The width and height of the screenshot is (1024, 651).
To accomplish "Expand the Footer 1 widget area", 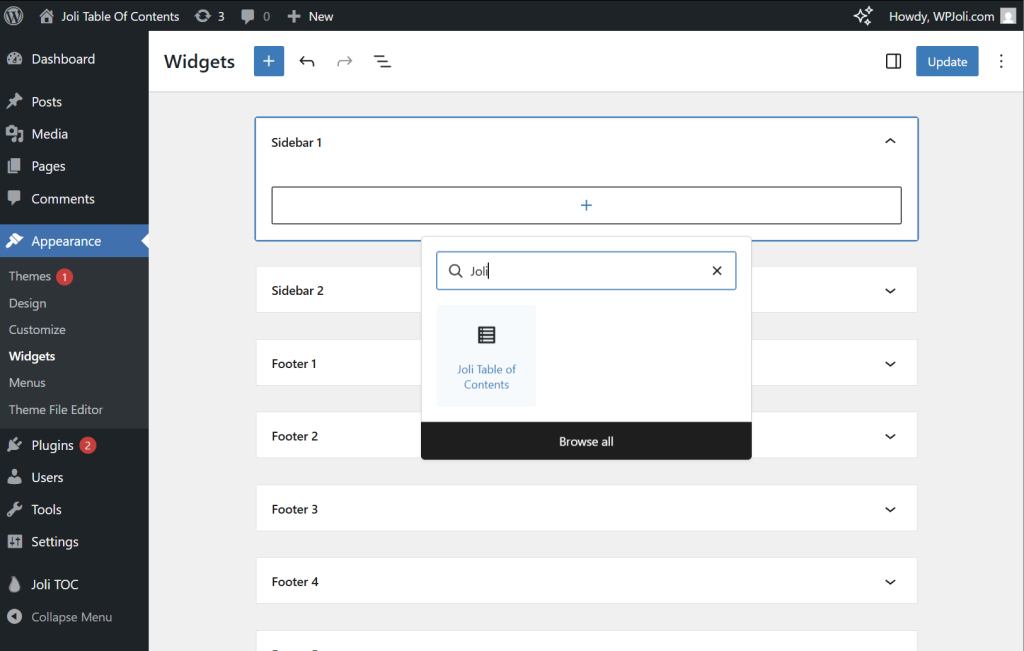I will [890, 364].
